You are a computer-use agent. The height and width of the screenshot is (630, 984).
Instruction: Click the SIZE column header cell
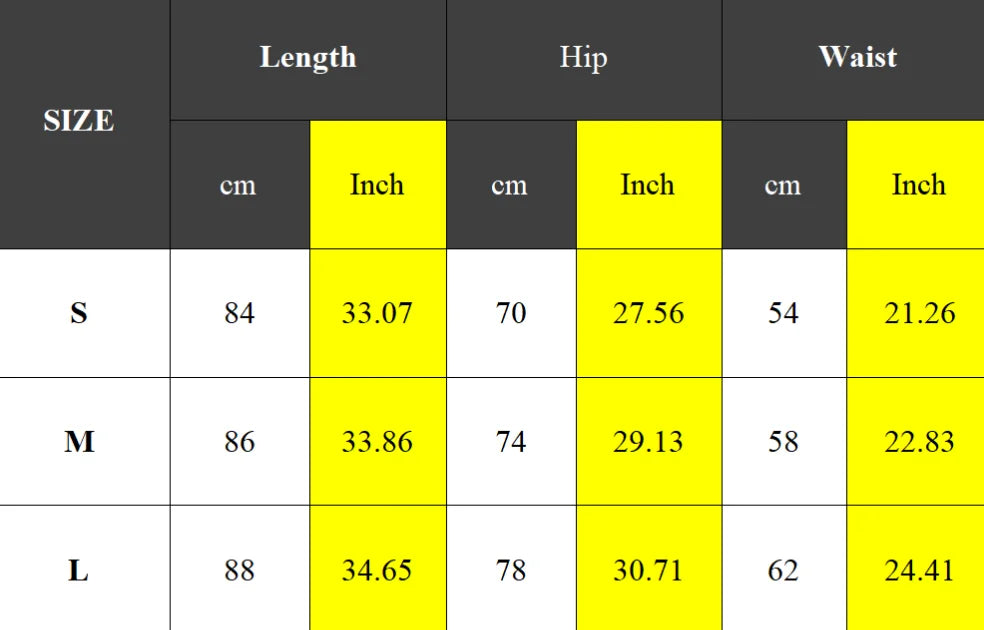pyautogui.click(x=79, y=122)
